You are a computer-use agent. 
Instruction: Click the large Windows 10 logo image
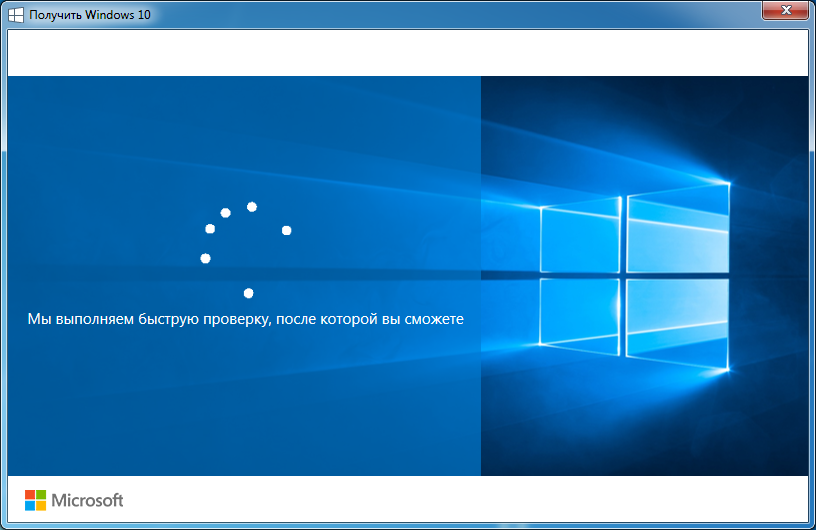635,277
